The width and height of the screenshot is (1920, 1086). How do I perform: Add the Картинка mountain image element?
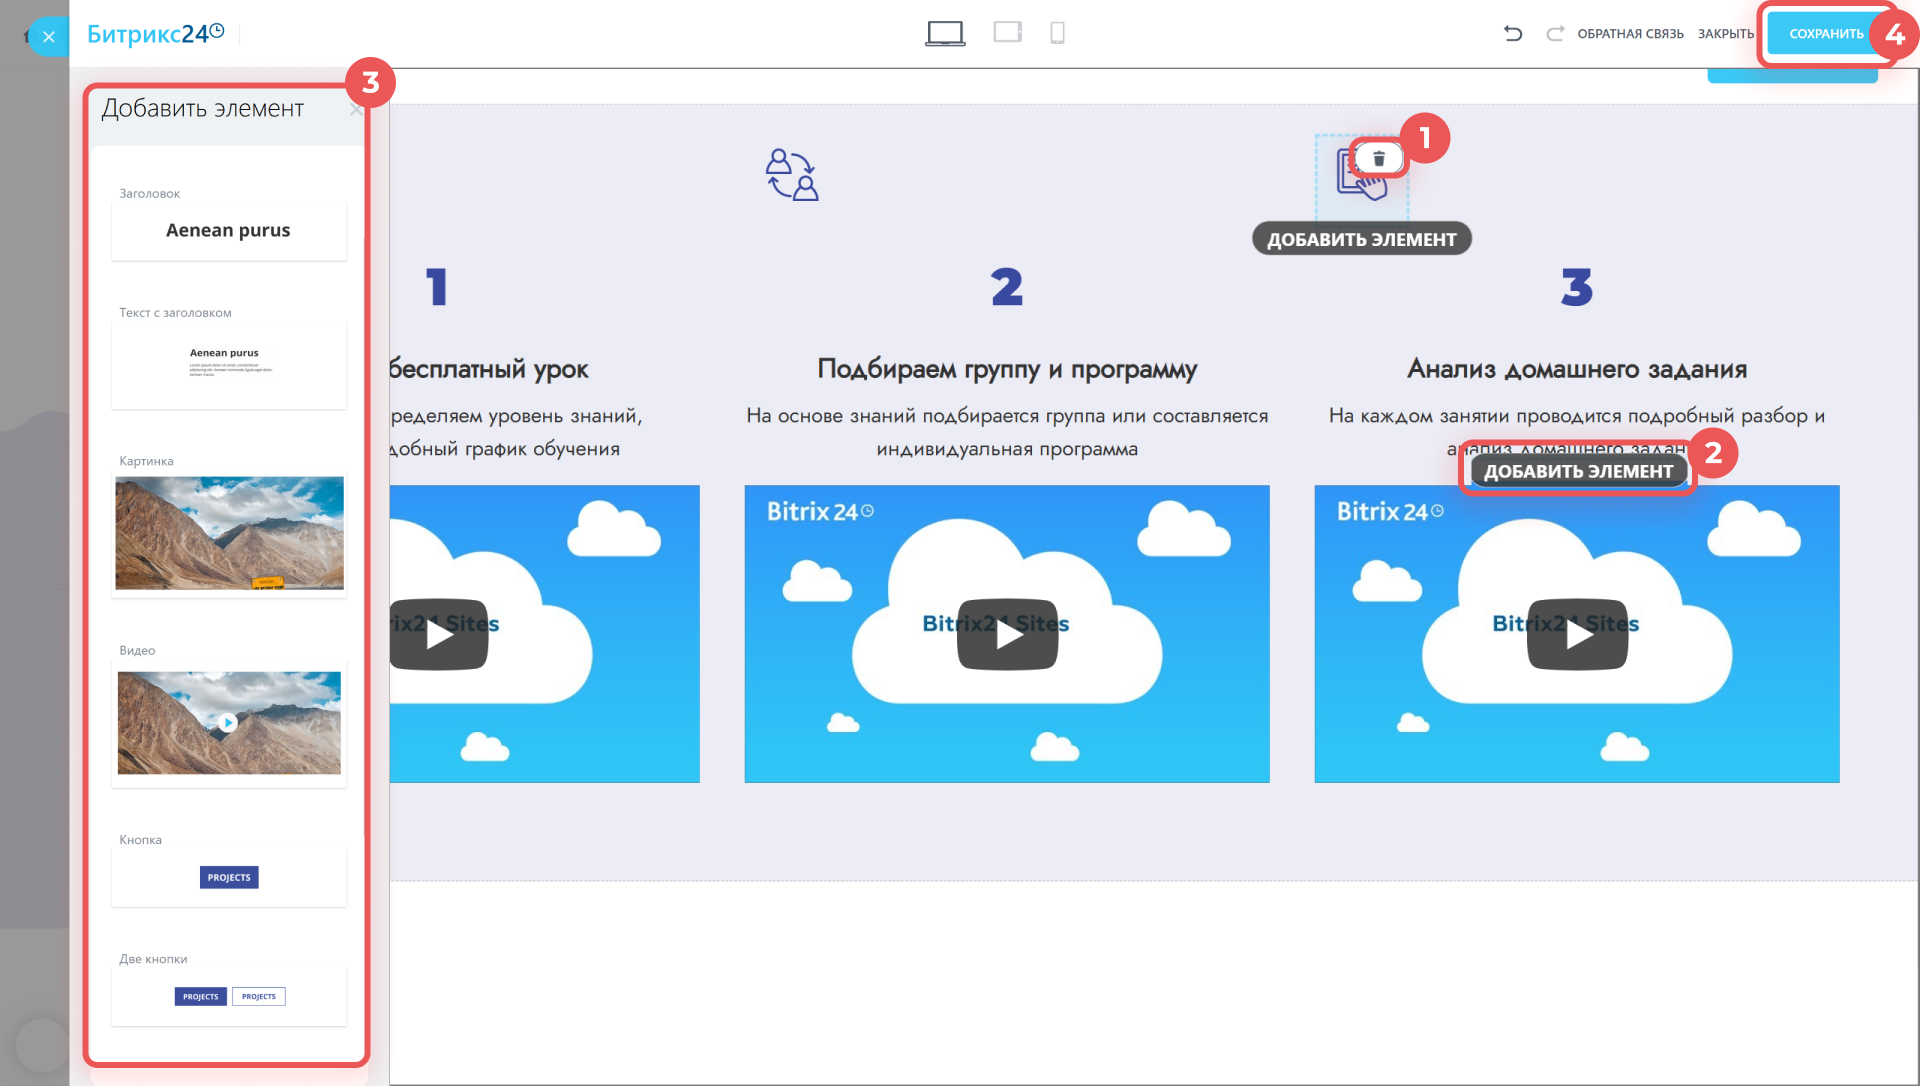tap(229, 533)
